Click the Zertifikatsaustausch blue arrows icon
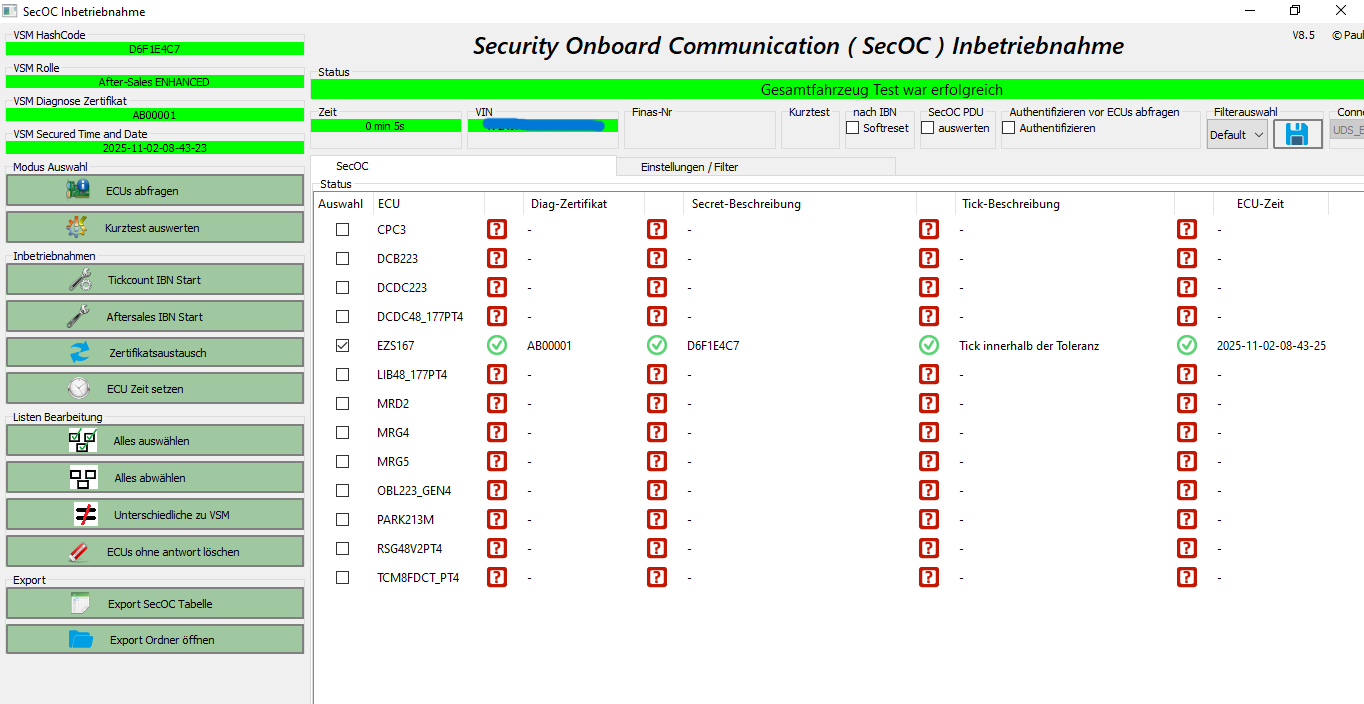This screenshot has width=1364, height=704. (79, 353)
